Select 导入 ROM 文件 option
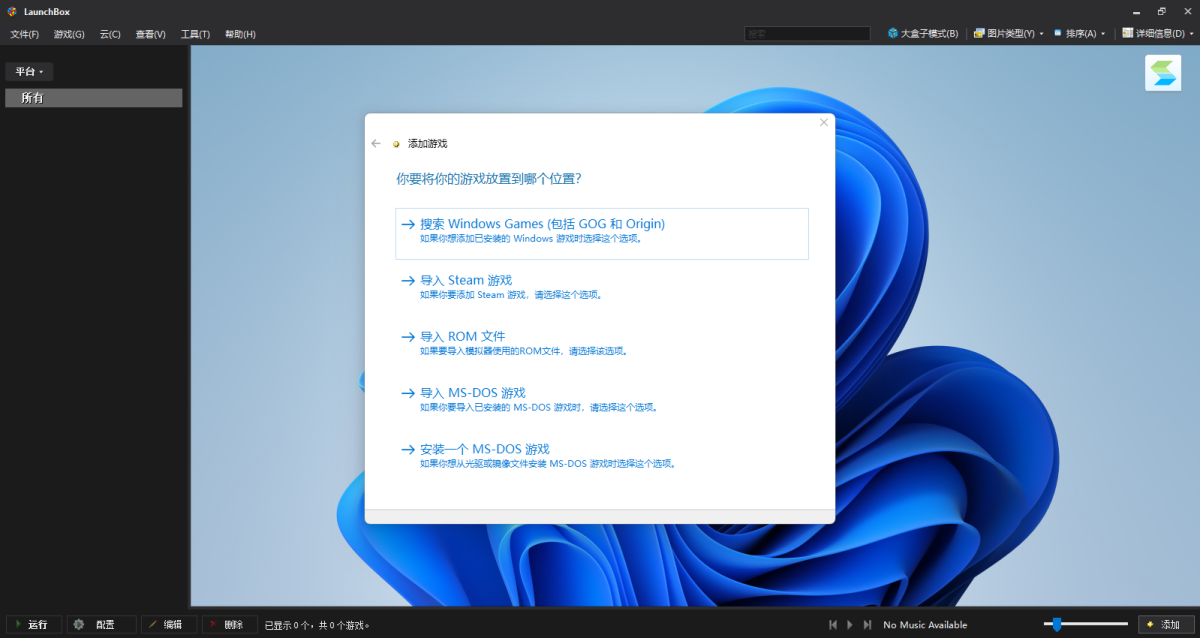 click(463, 337)
